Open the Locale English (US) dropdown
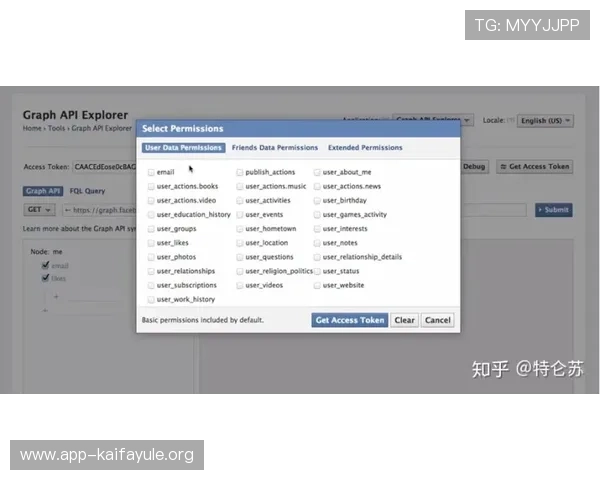Viewport: 600px width, 480px height. point(545,121)
